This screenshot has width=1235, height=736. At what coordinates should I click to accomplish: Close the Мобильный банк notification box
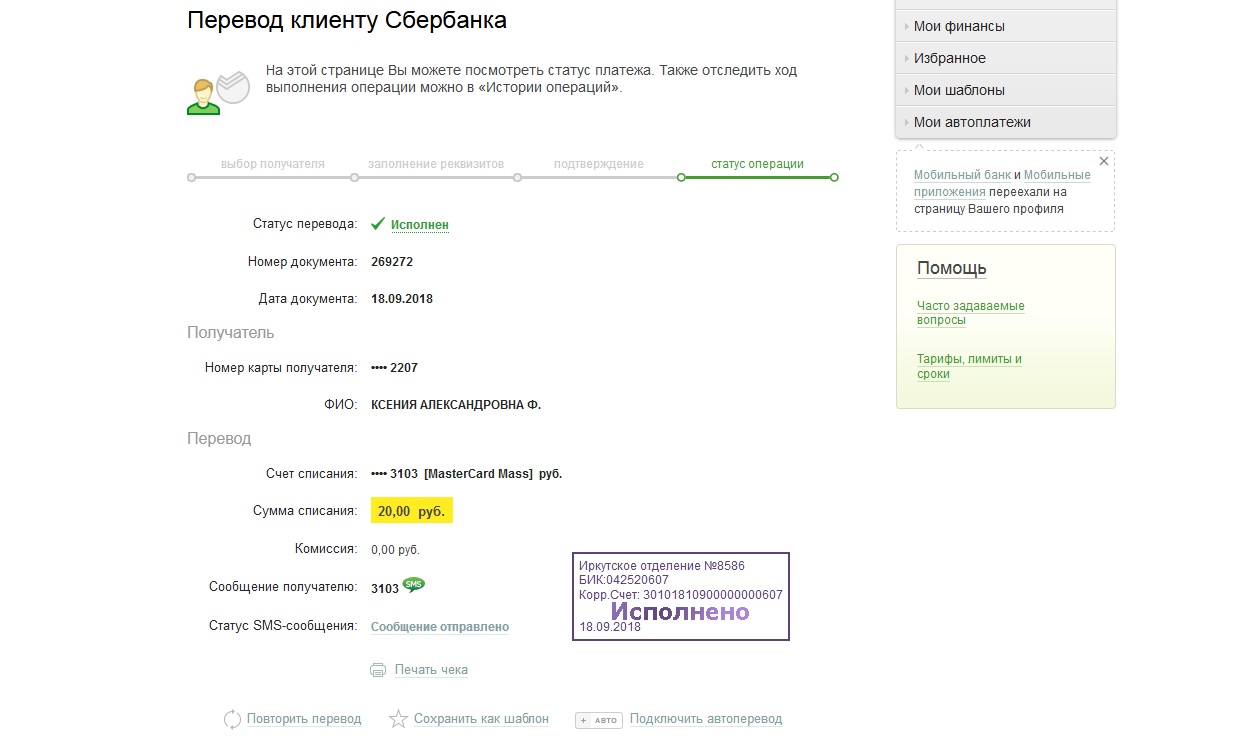(1104, 161)
